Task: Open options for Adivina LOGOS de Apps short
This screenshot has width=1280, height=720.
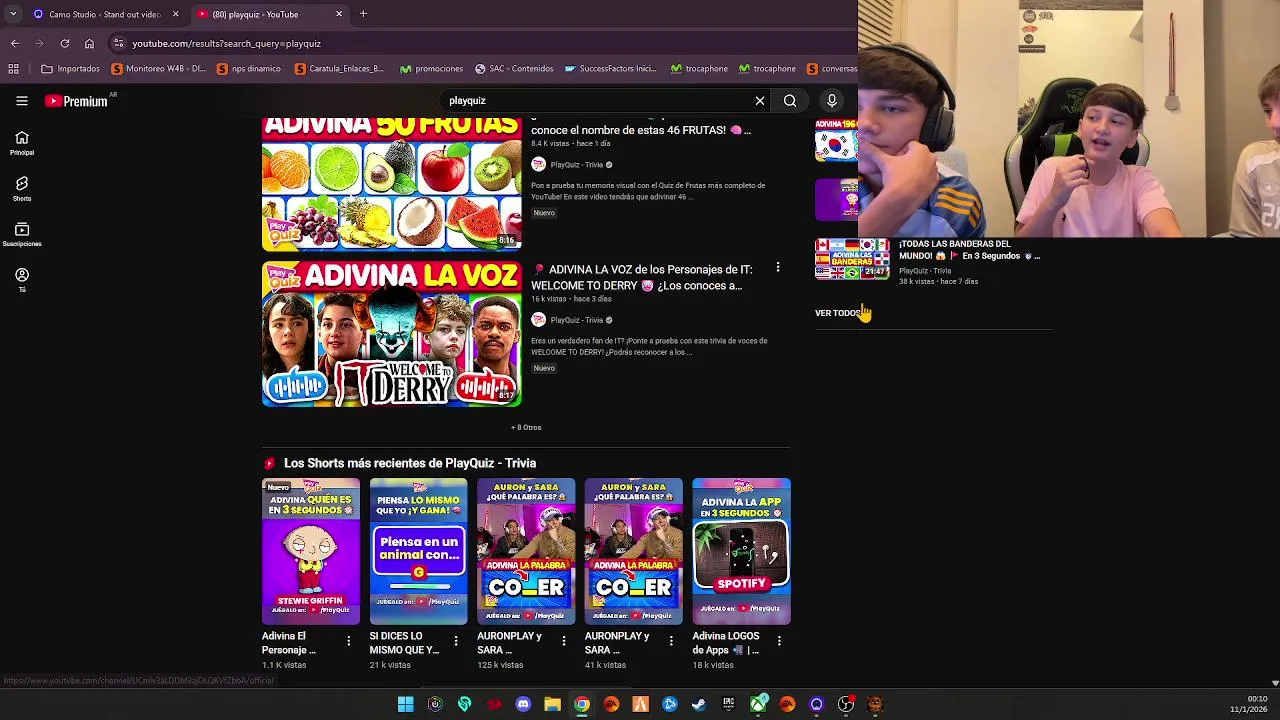Action: tap(778, 641)
